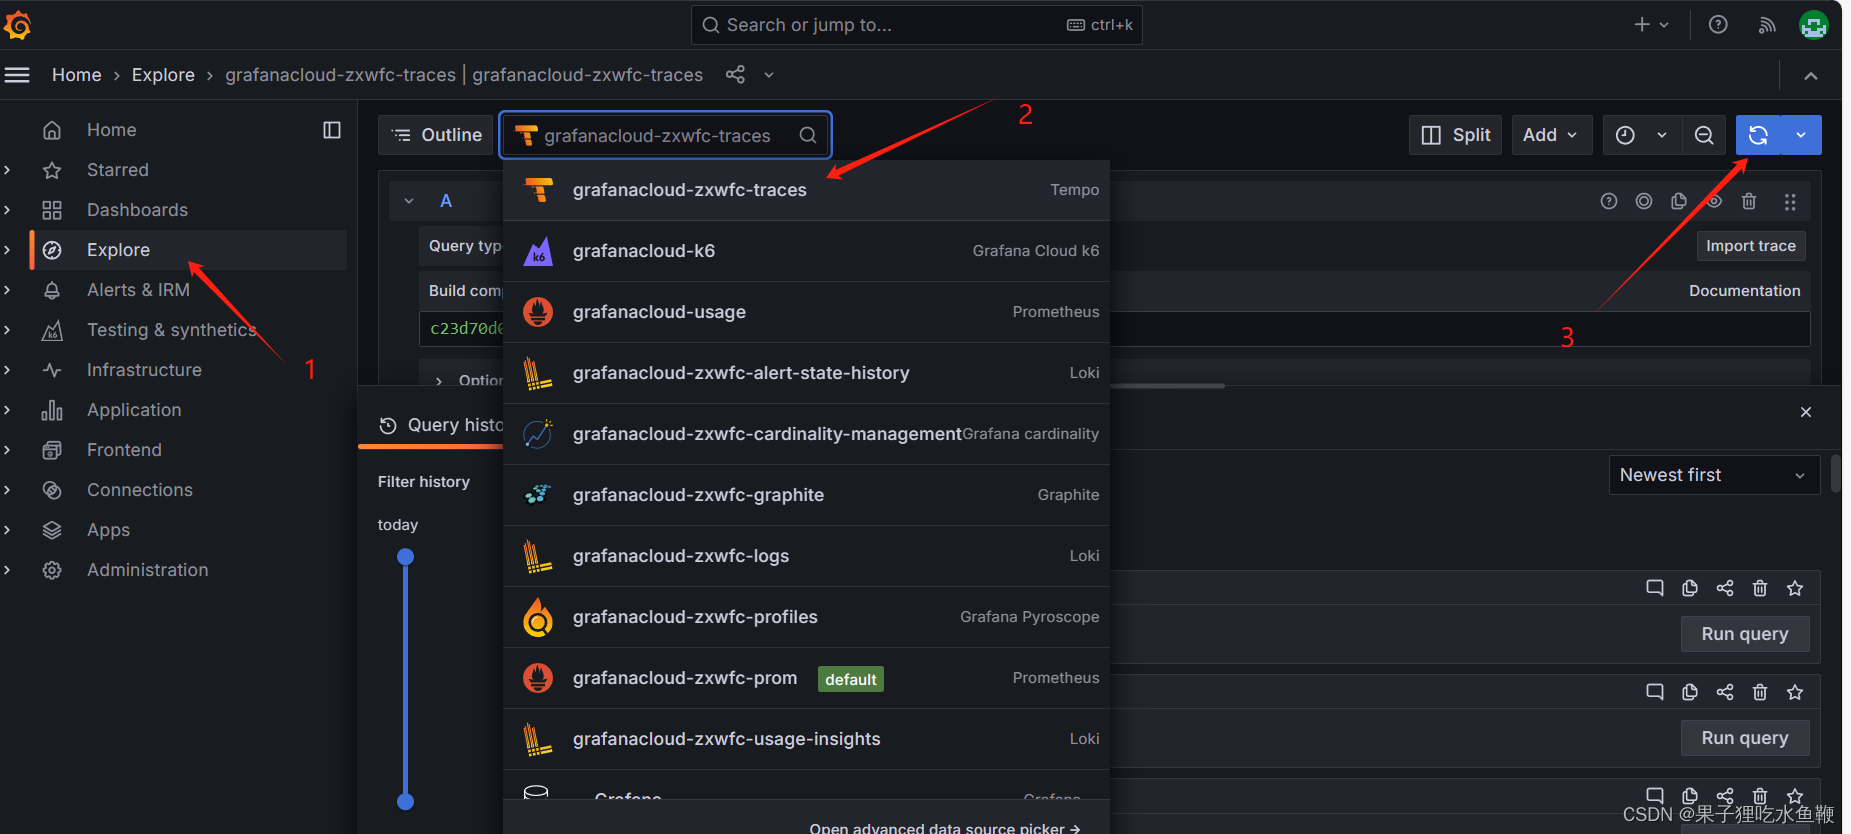
Task: Collapse query A using its chevron
Action: pos(409,201)
